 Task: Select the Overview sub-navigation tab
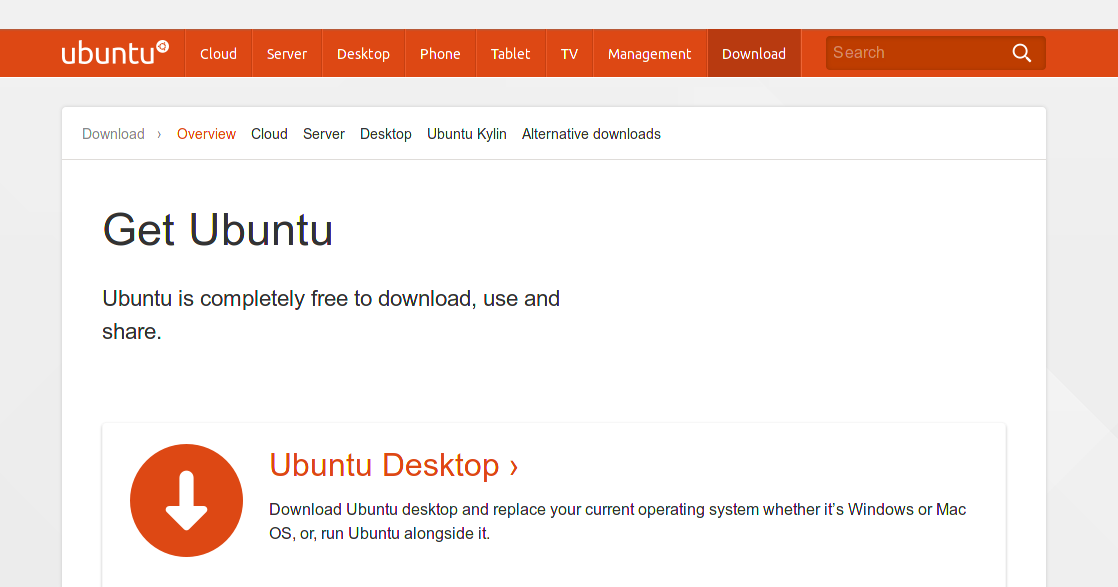pos(206,134)
